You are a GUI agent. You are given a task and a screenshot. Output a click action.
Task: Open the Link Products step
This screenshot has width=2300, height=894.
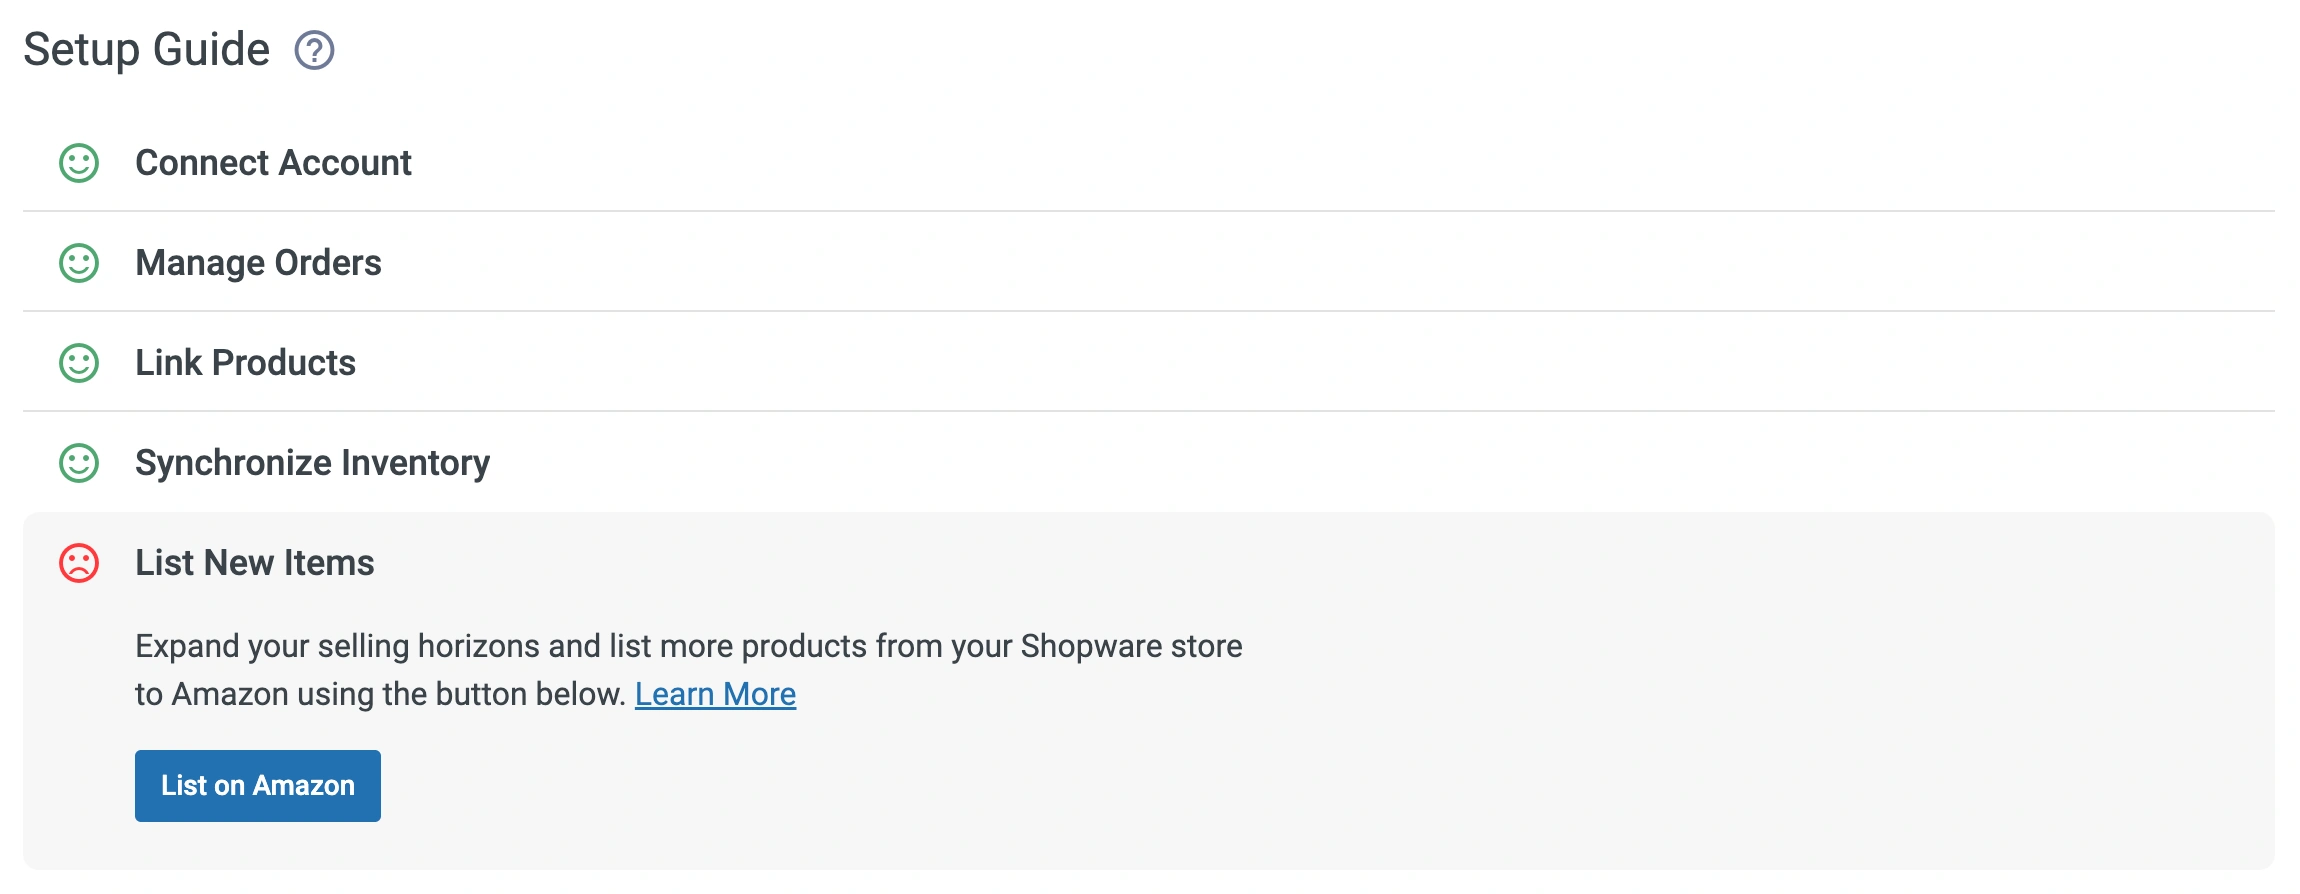245,362
